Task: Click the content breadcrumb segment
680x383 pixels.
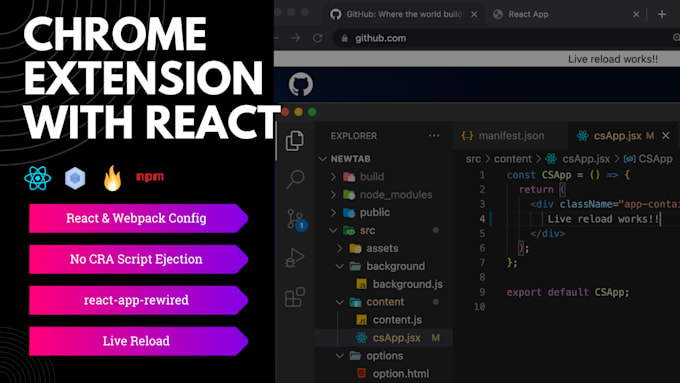Action: tap(513, 159)
